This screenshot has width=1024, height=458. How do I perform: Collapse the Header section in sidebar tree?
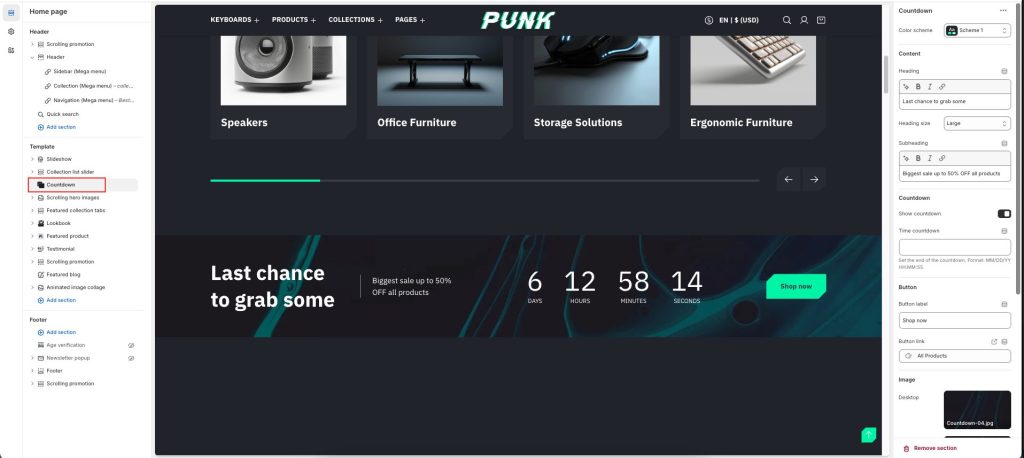click(32, 57)
